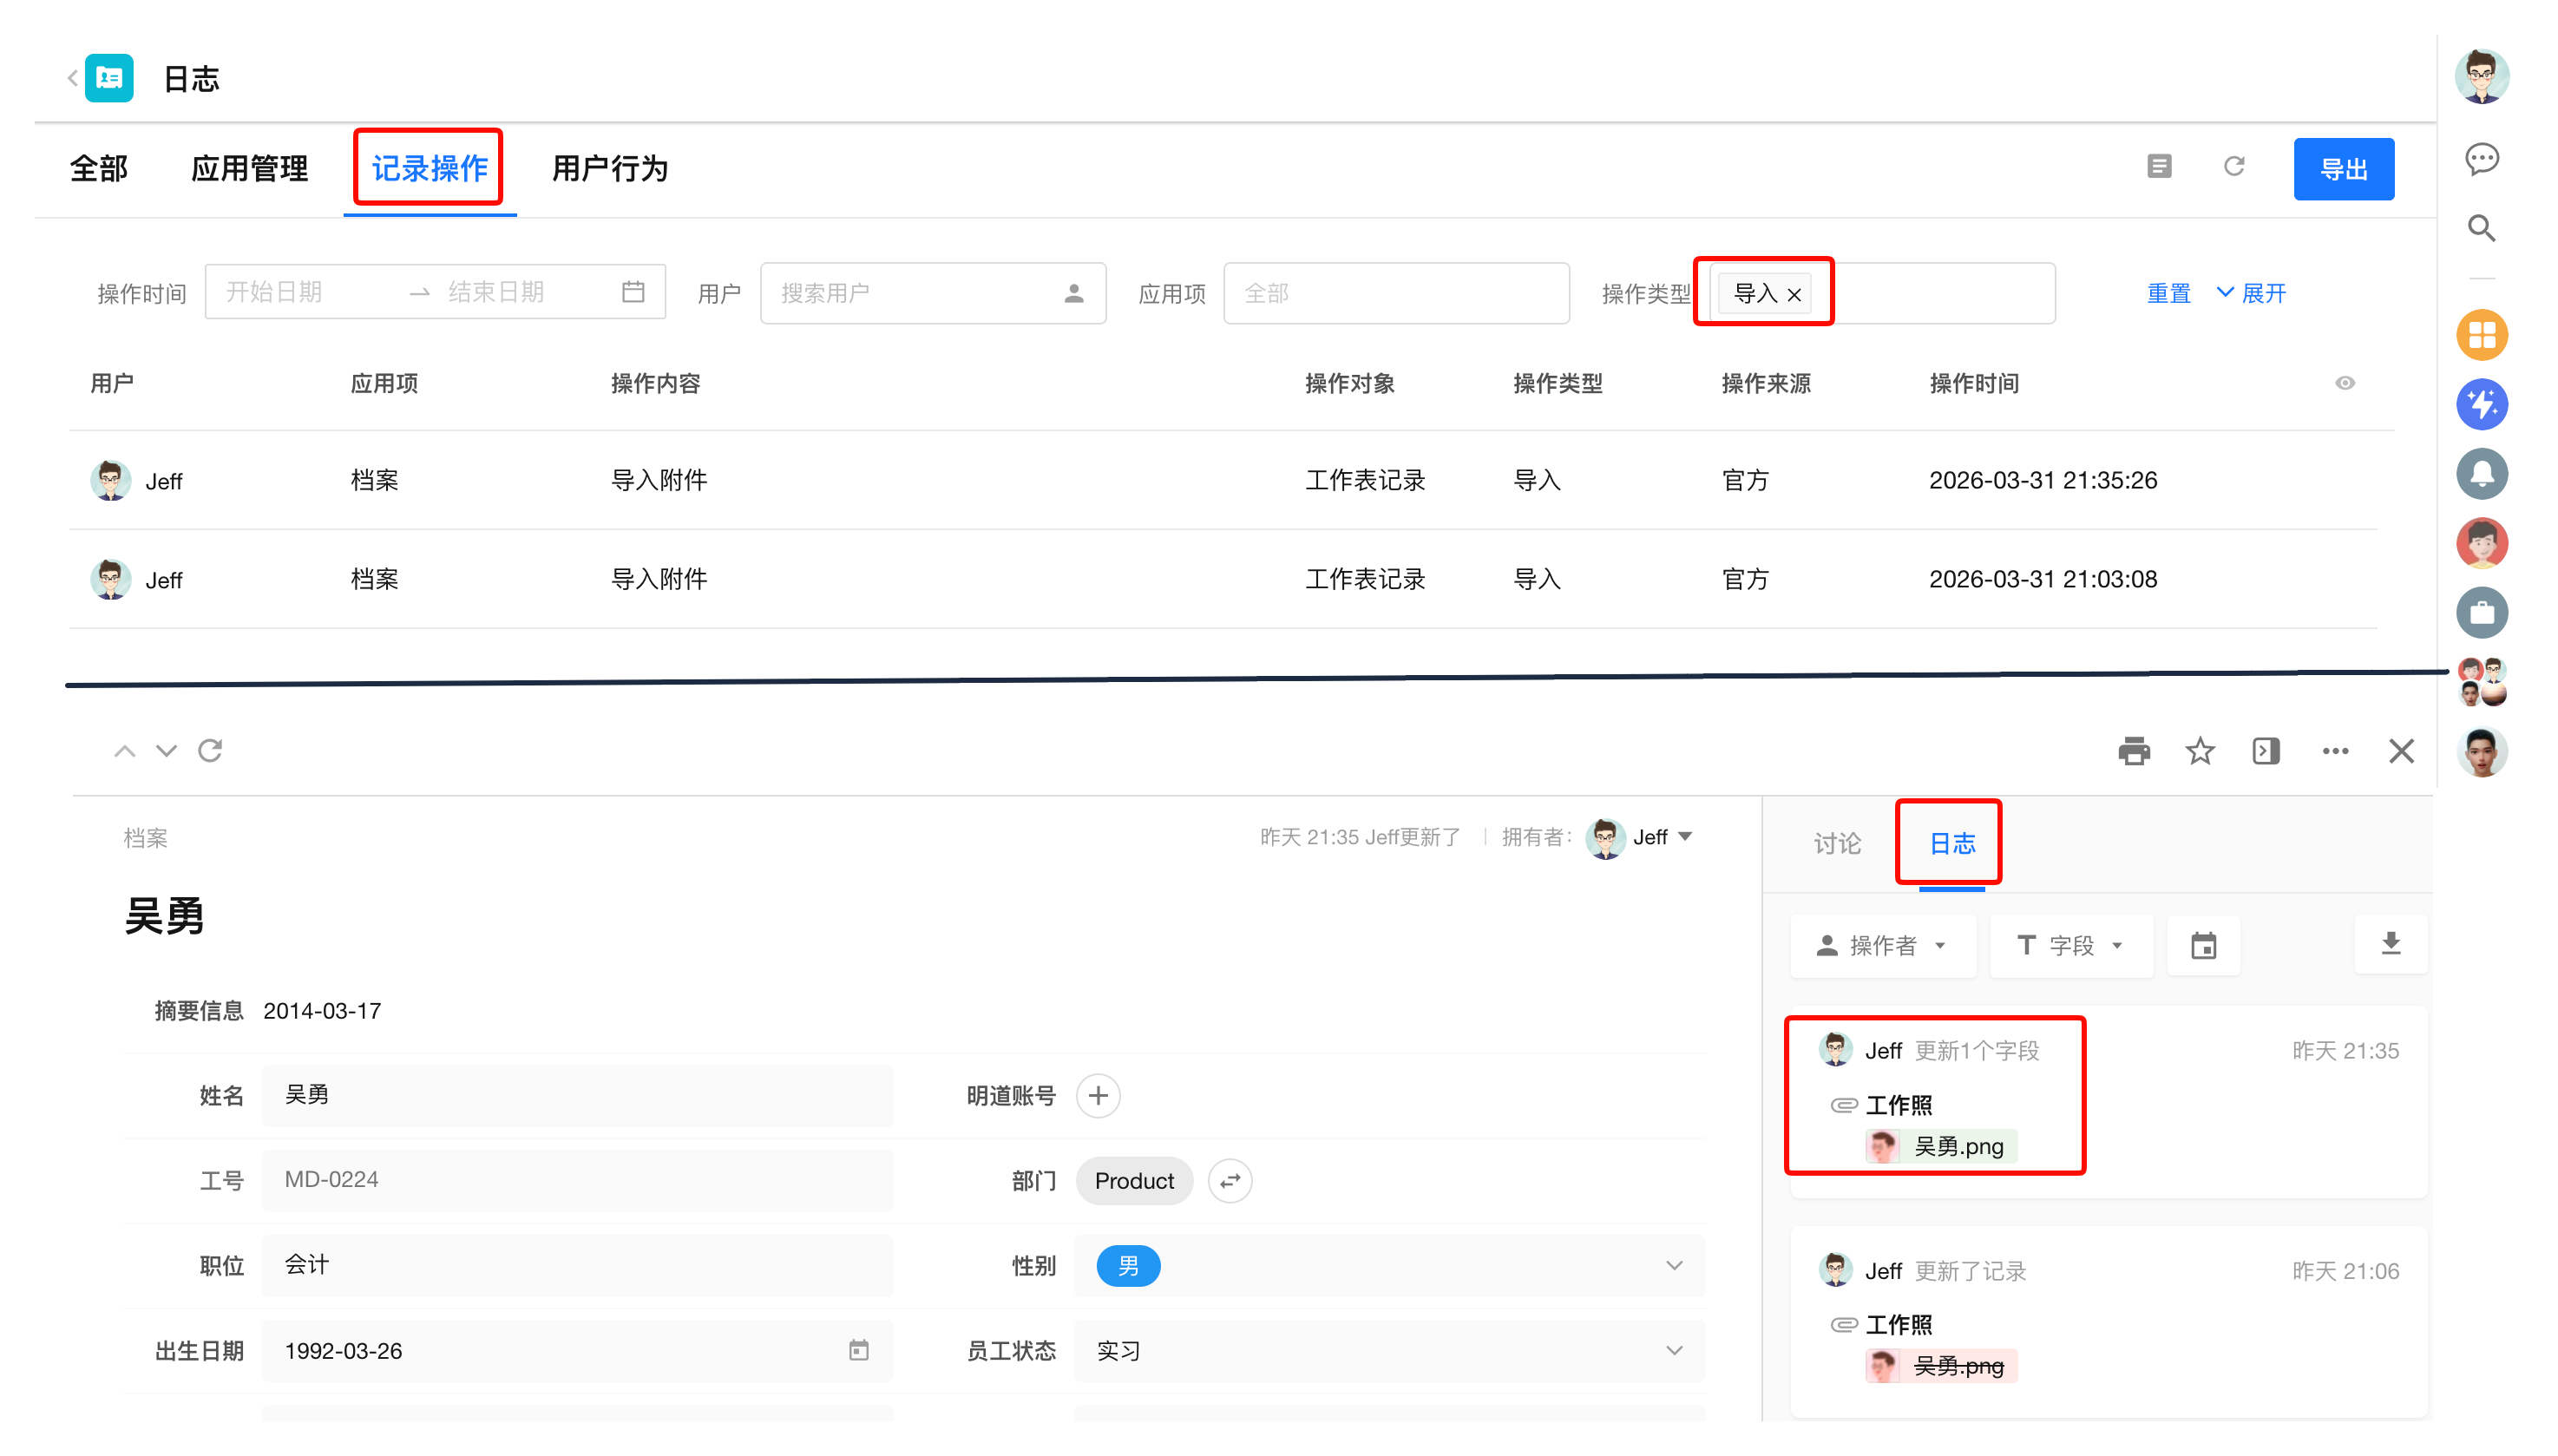Select the blue 男 gender tag

pos(1128,1266)
